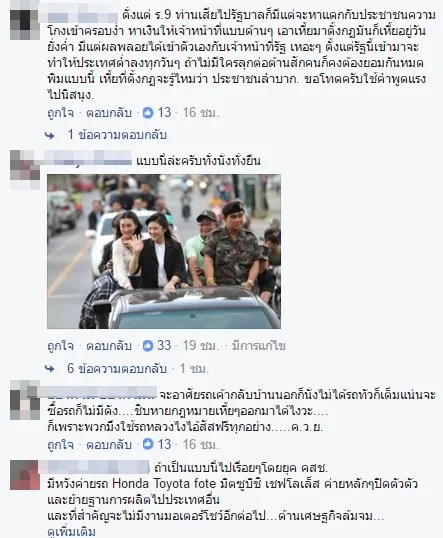View edit history via มีการแก้ไข

coord(259,346)
